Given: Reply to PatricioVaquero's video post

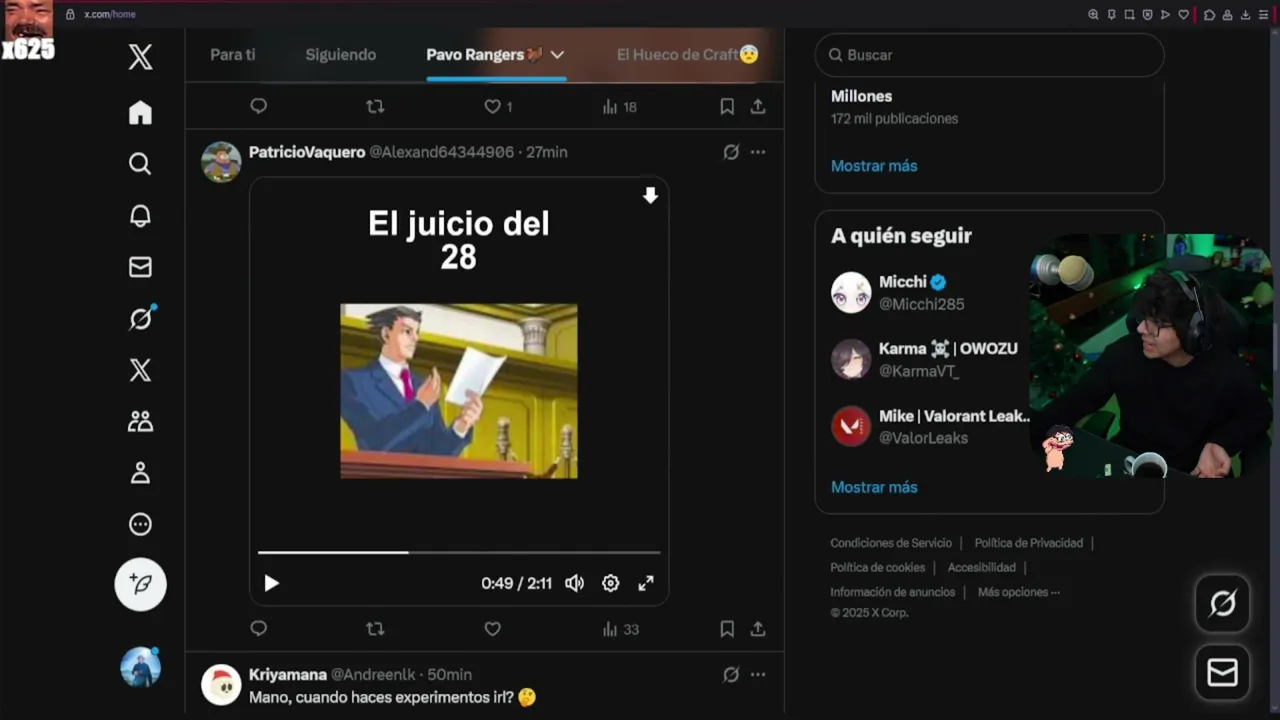Looking at the screenshot, I should (x=258, y=629).
